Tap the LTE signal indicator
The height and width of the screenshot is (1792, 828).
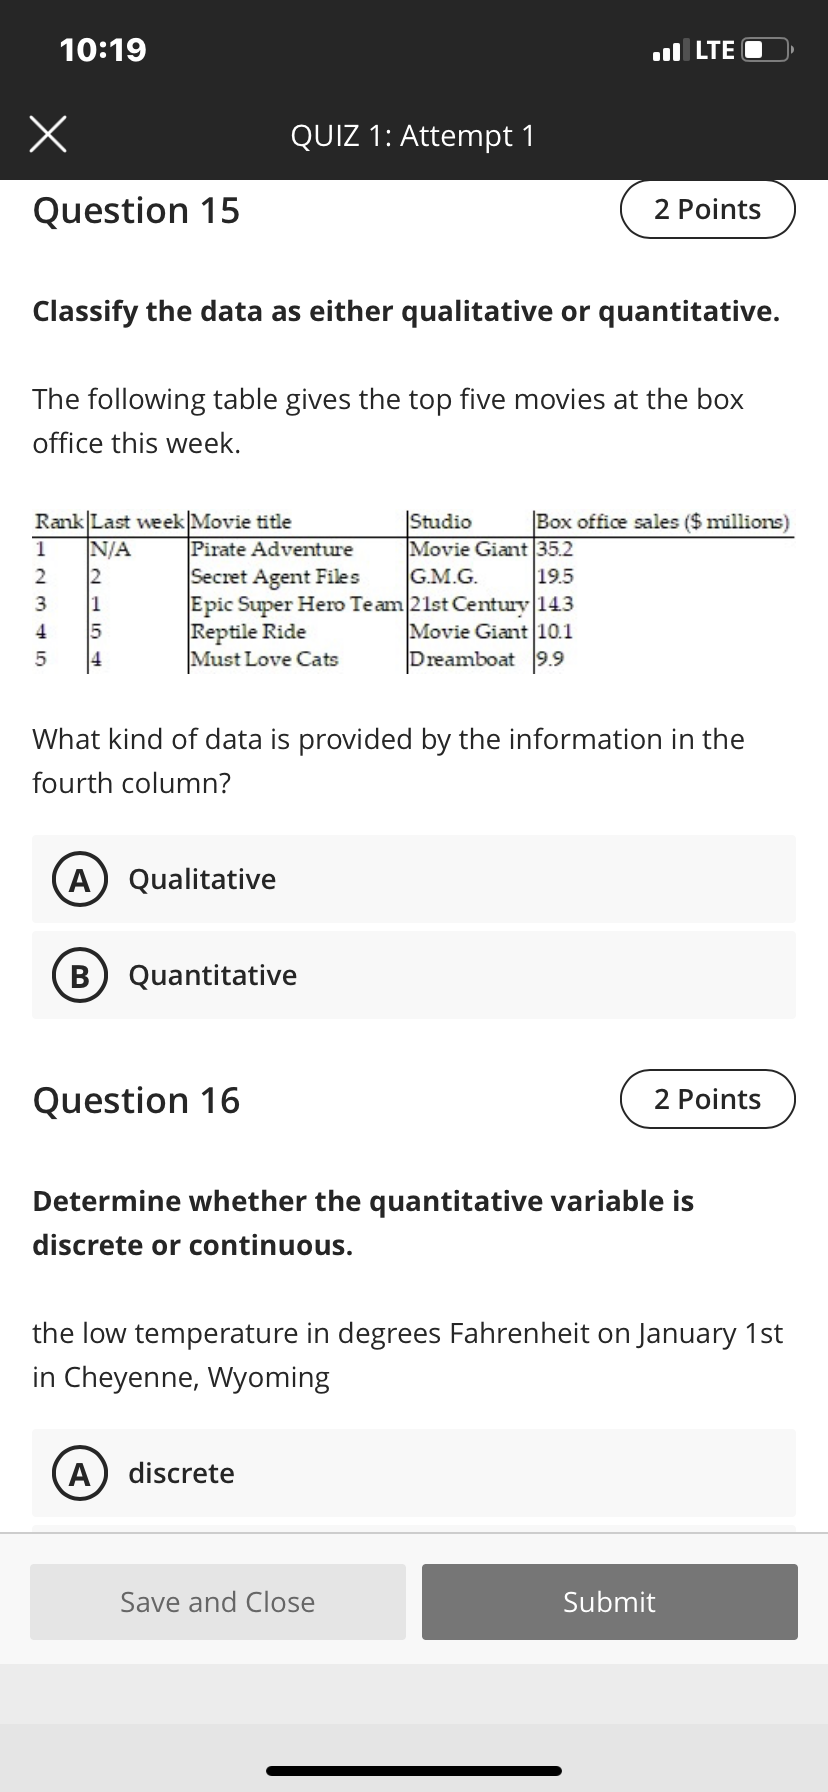(x=714, y=49)
